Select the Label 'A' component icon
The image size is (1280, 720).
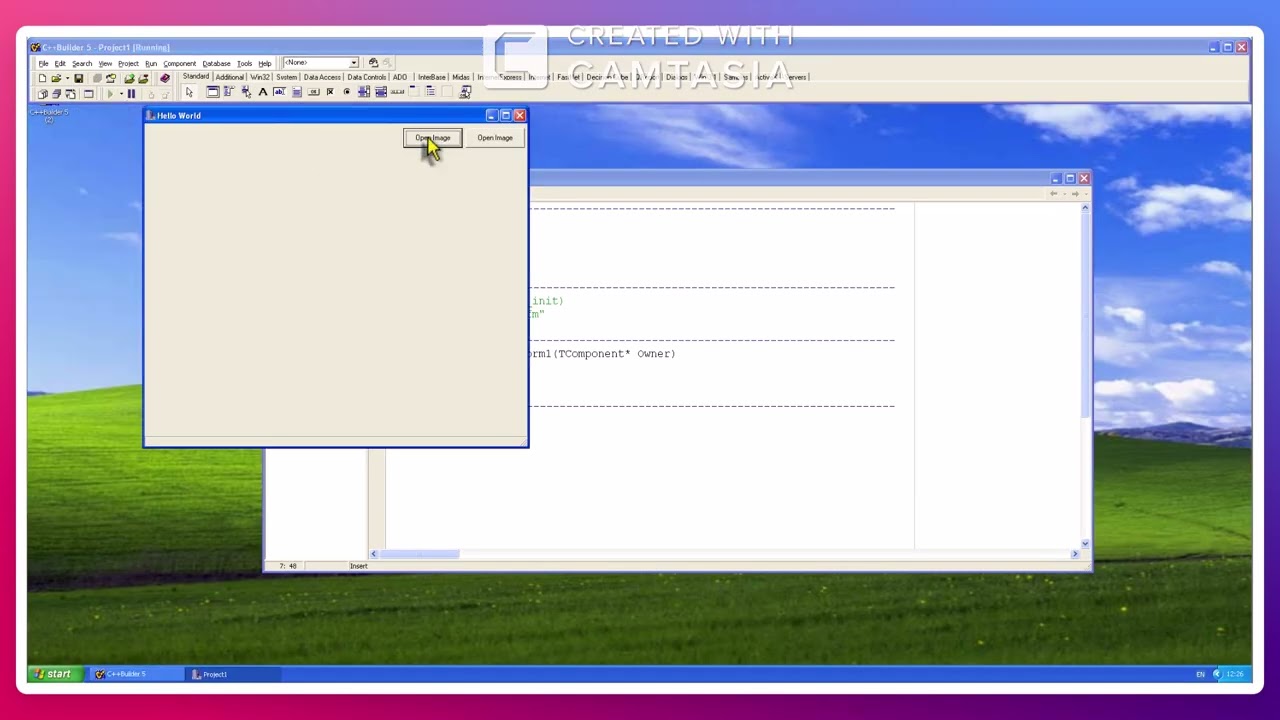(x=263, y=92)
